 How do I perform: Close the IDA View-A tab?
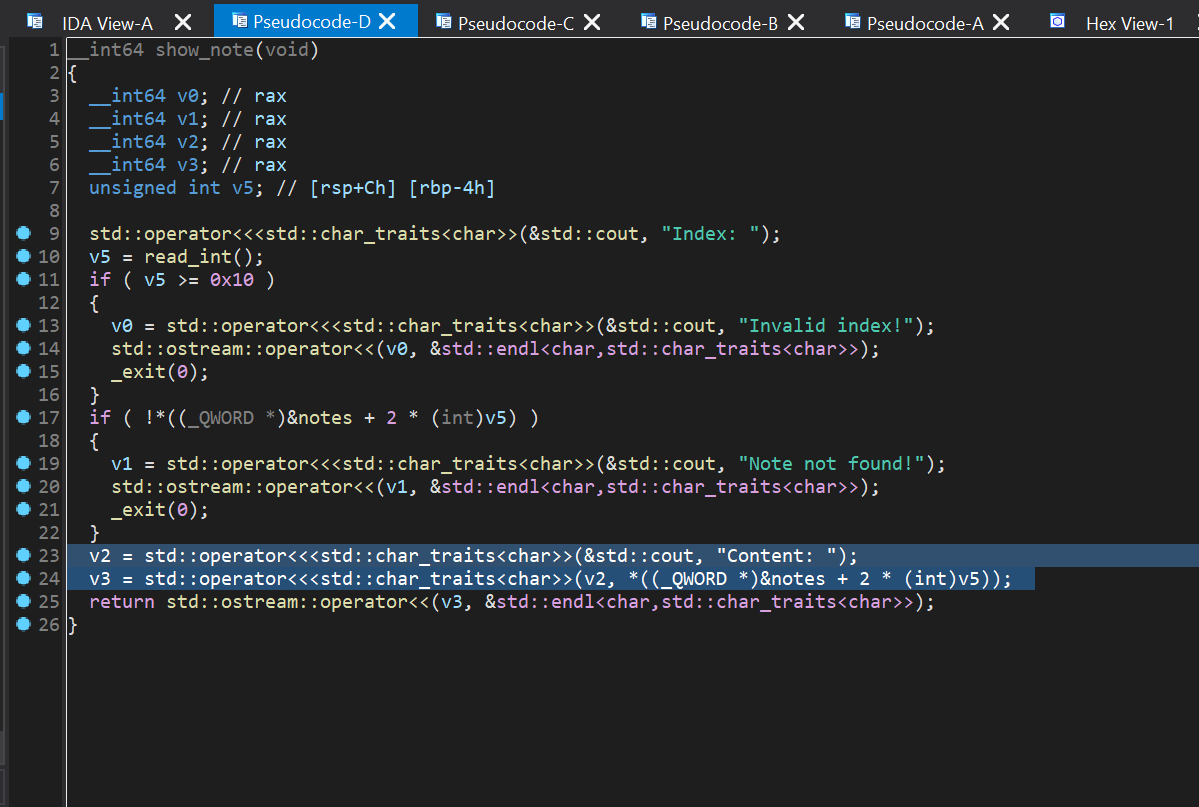point(183,22)
